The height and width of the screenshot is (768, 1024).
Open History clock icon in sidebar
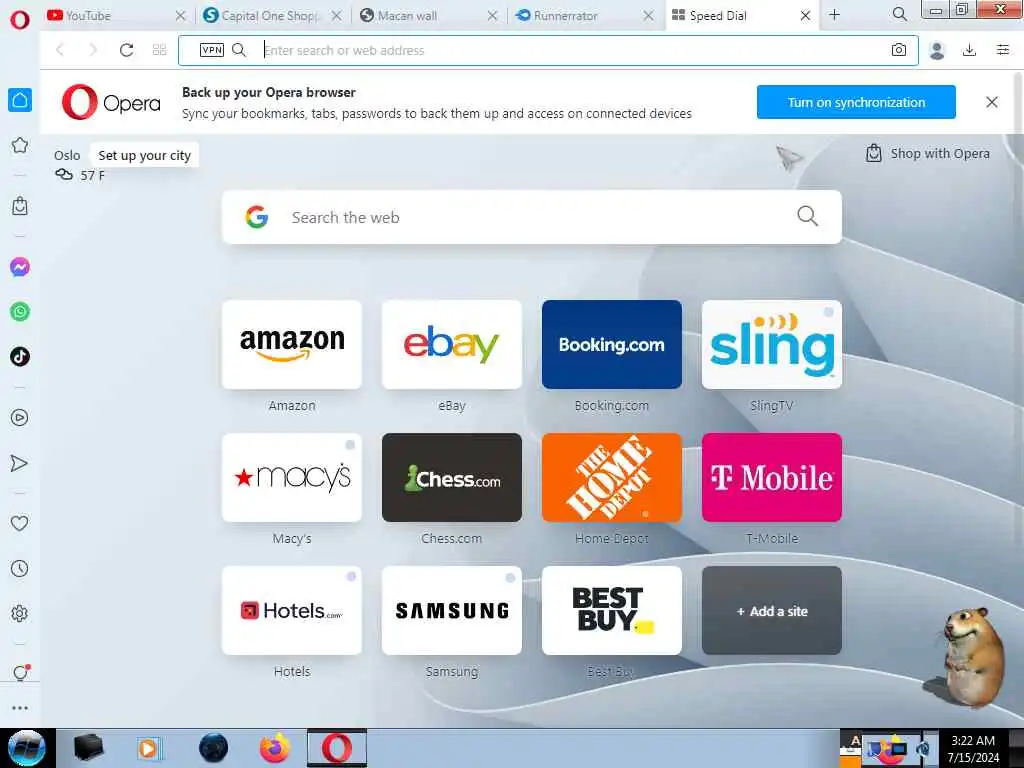pos(20,568)
